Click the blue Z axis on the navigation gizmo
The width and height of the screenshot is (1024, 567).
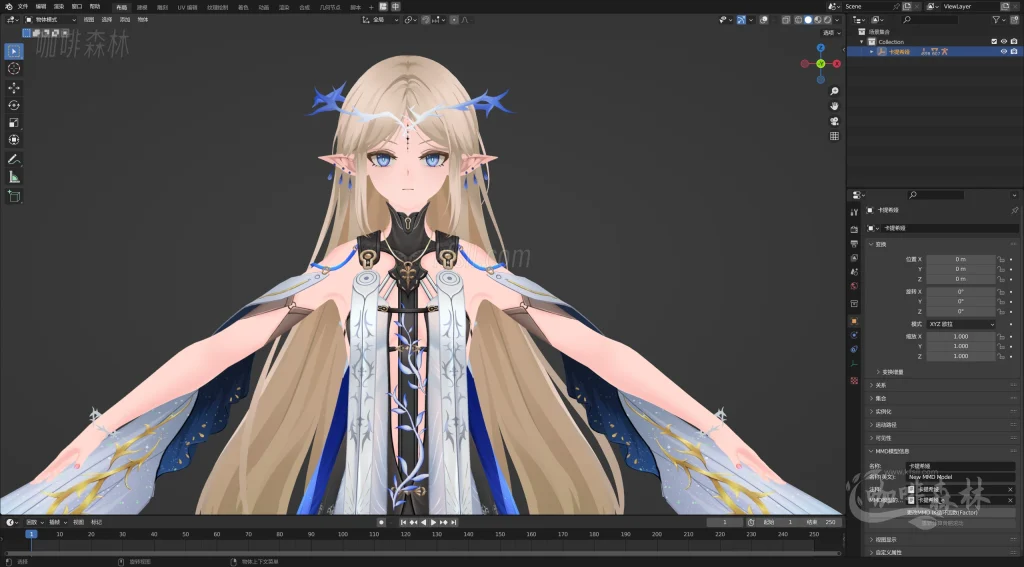[821, 48]
